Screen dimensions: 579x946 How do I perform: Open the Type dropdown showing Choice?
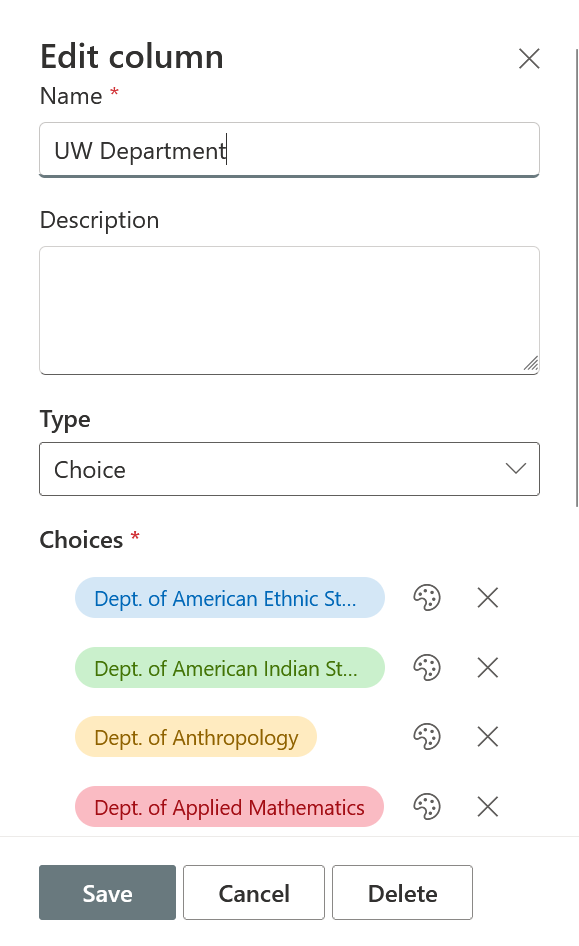click(x=289, y=468)
